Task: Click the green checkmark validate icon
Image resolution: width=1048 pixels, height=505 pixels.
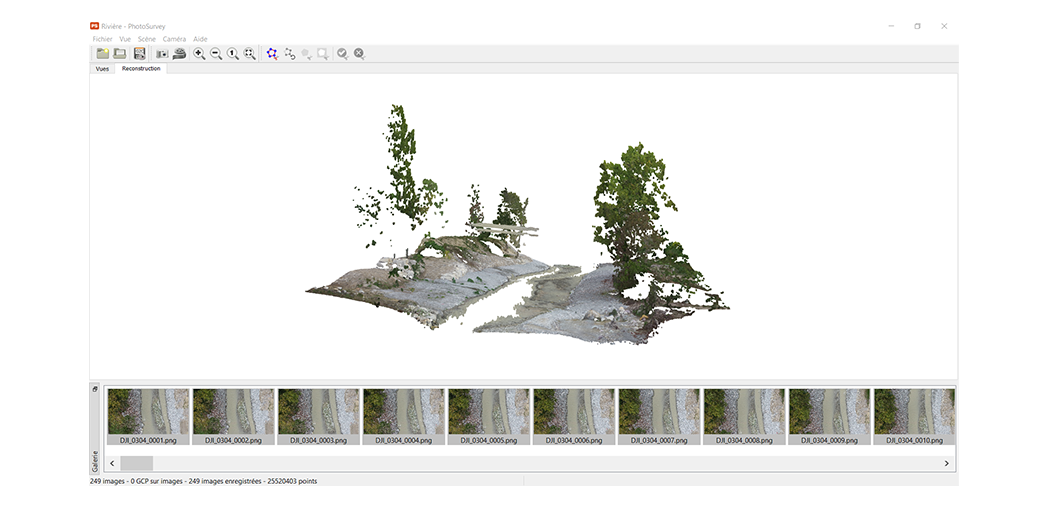Action: 342,54
